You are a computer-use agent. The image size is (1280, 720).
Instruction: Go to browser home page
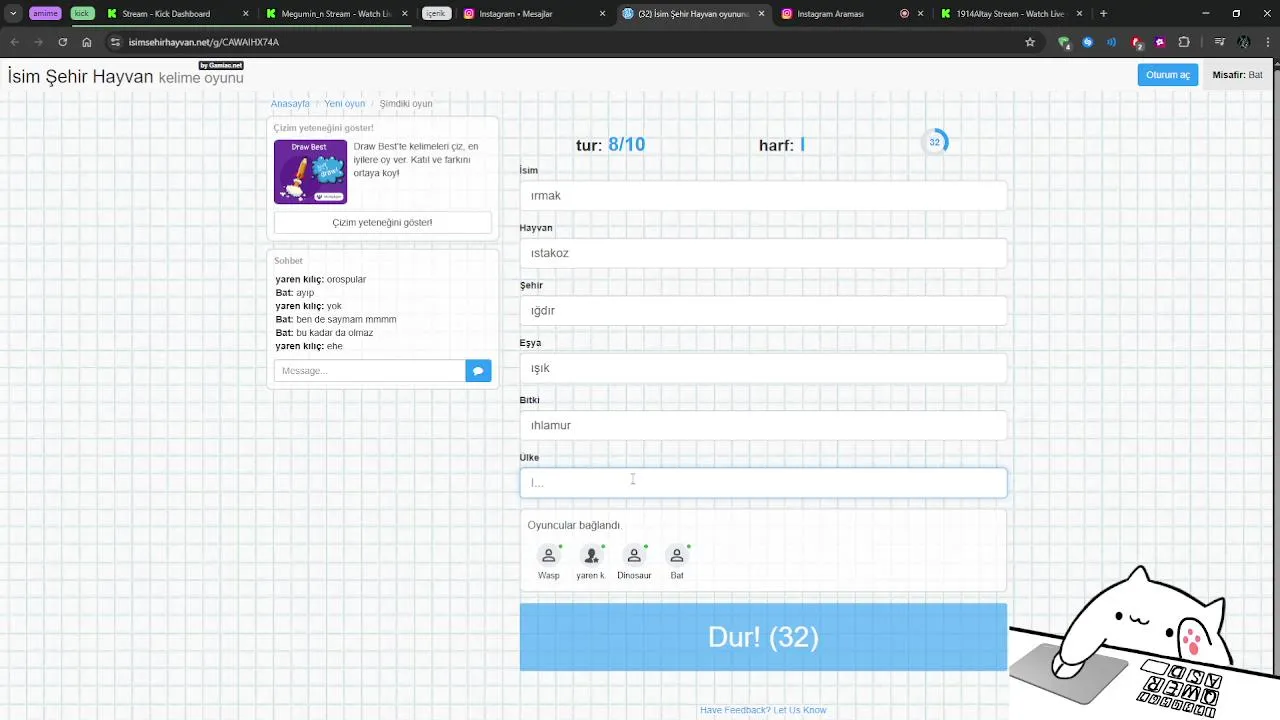(87, 42)
